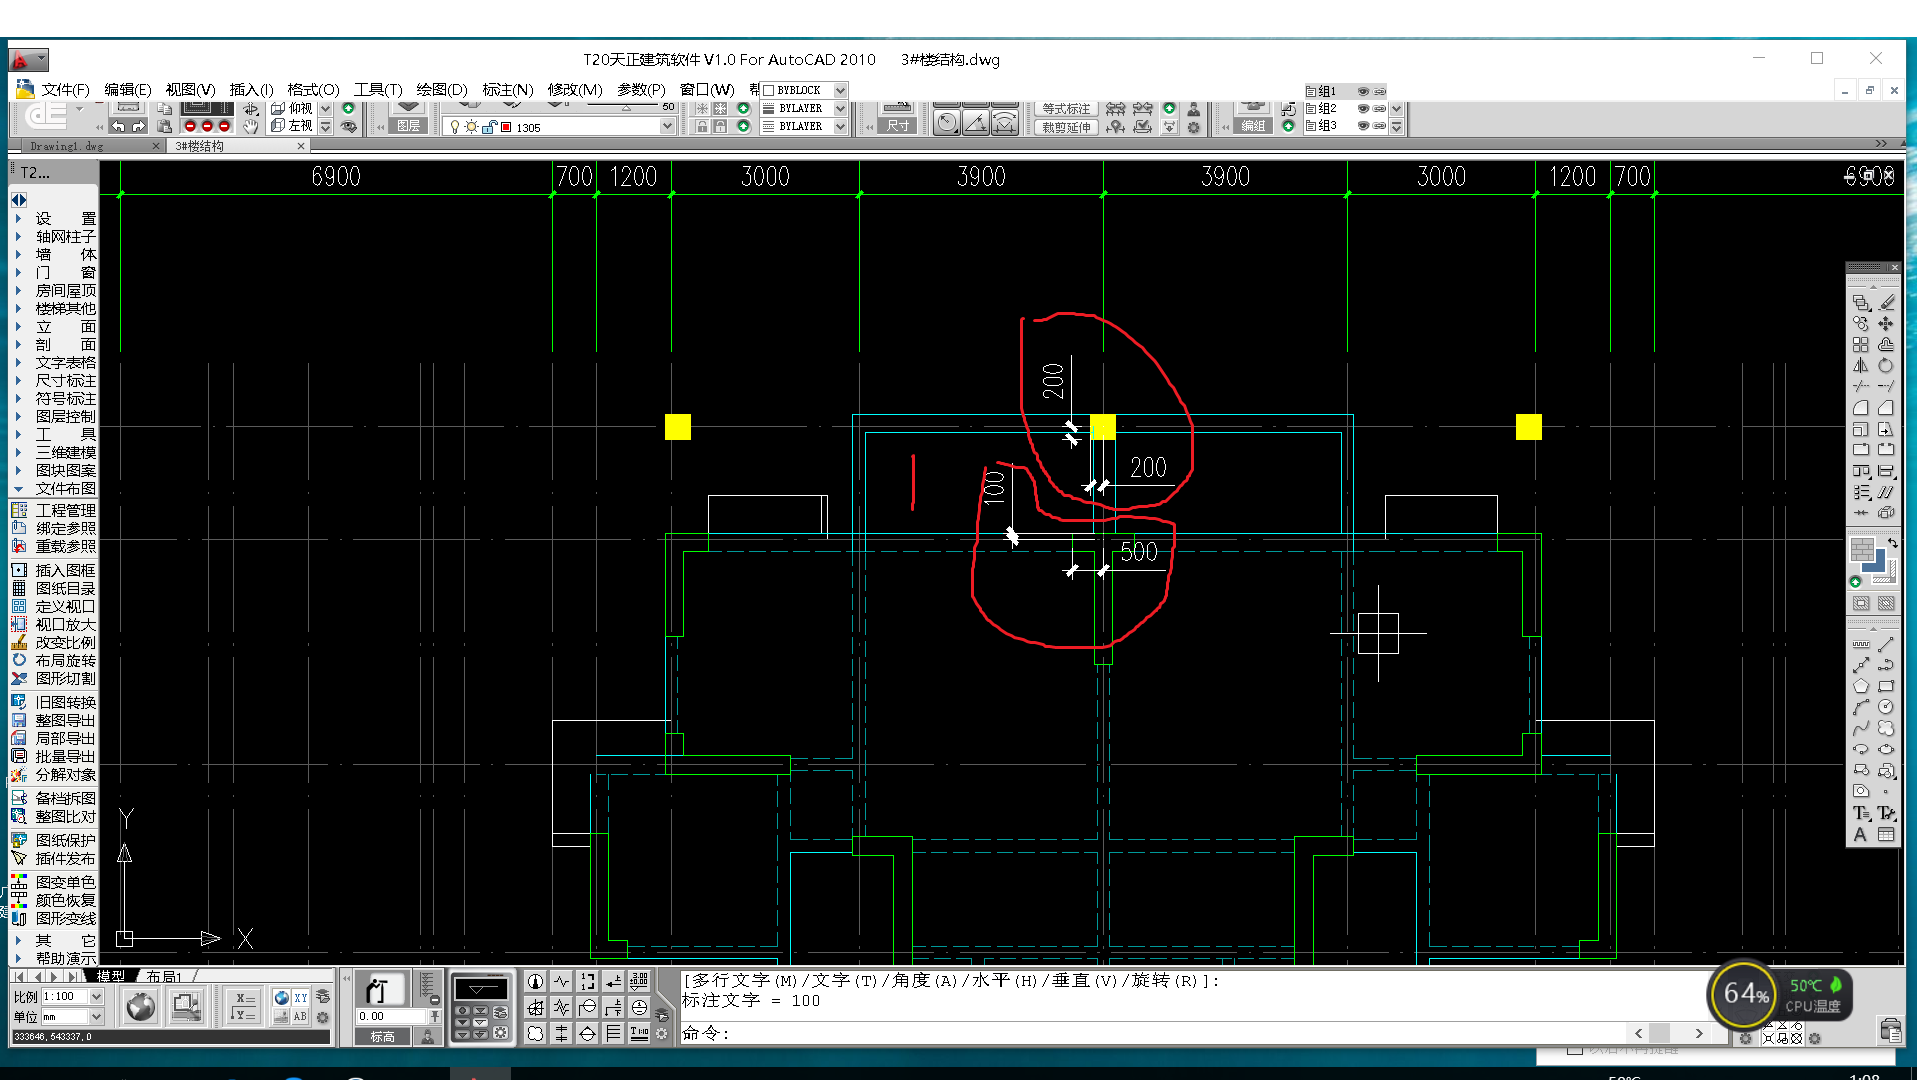Select the text A tool in right palette

click(x=1860, y=834)
